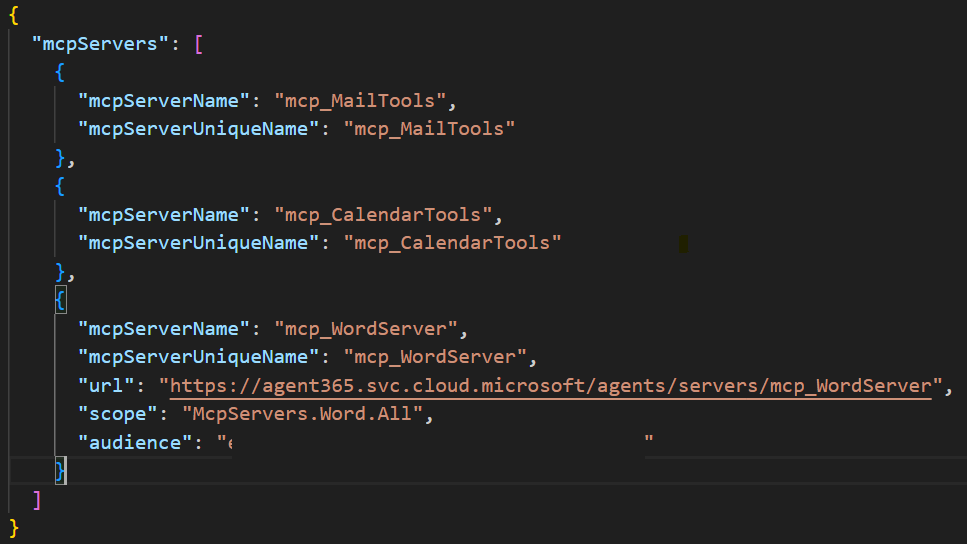Click the final closing curly brace
Screen dimensions: 967x544
pos(14,527)
